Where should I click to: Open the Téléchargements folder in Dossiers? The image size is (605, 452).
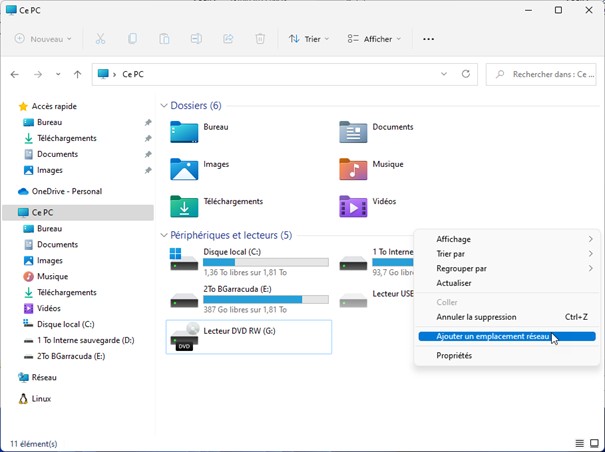pyautogui.click(x=232, y=201)
